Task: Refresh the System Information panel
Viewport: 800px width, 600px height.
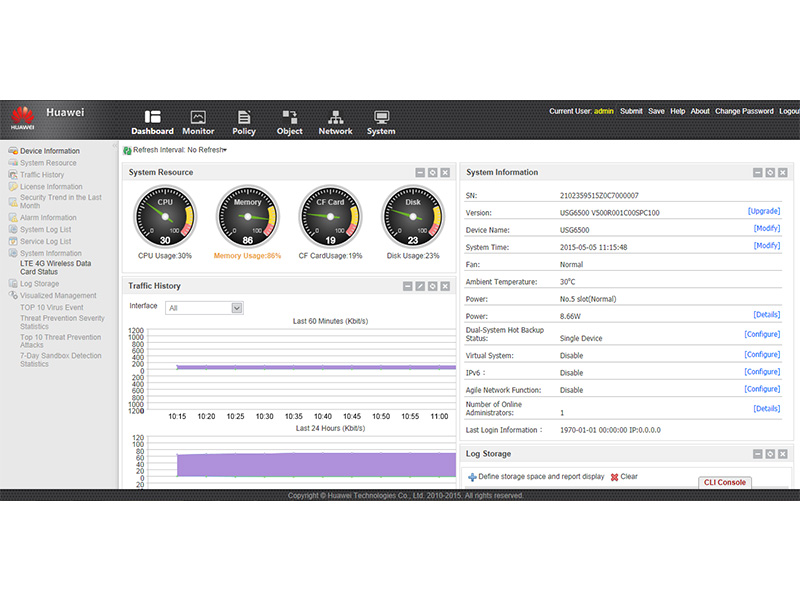Action: (770, 172)
